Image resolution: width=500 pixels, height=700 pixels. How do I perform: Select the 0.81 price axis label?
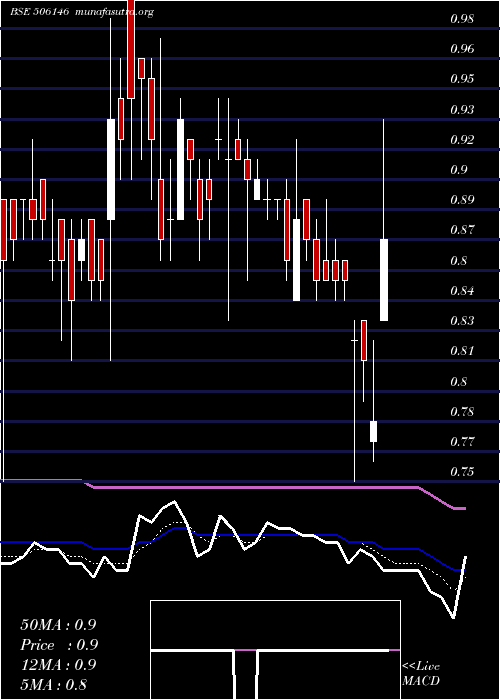pyautogui.click(x=461, y=351)
